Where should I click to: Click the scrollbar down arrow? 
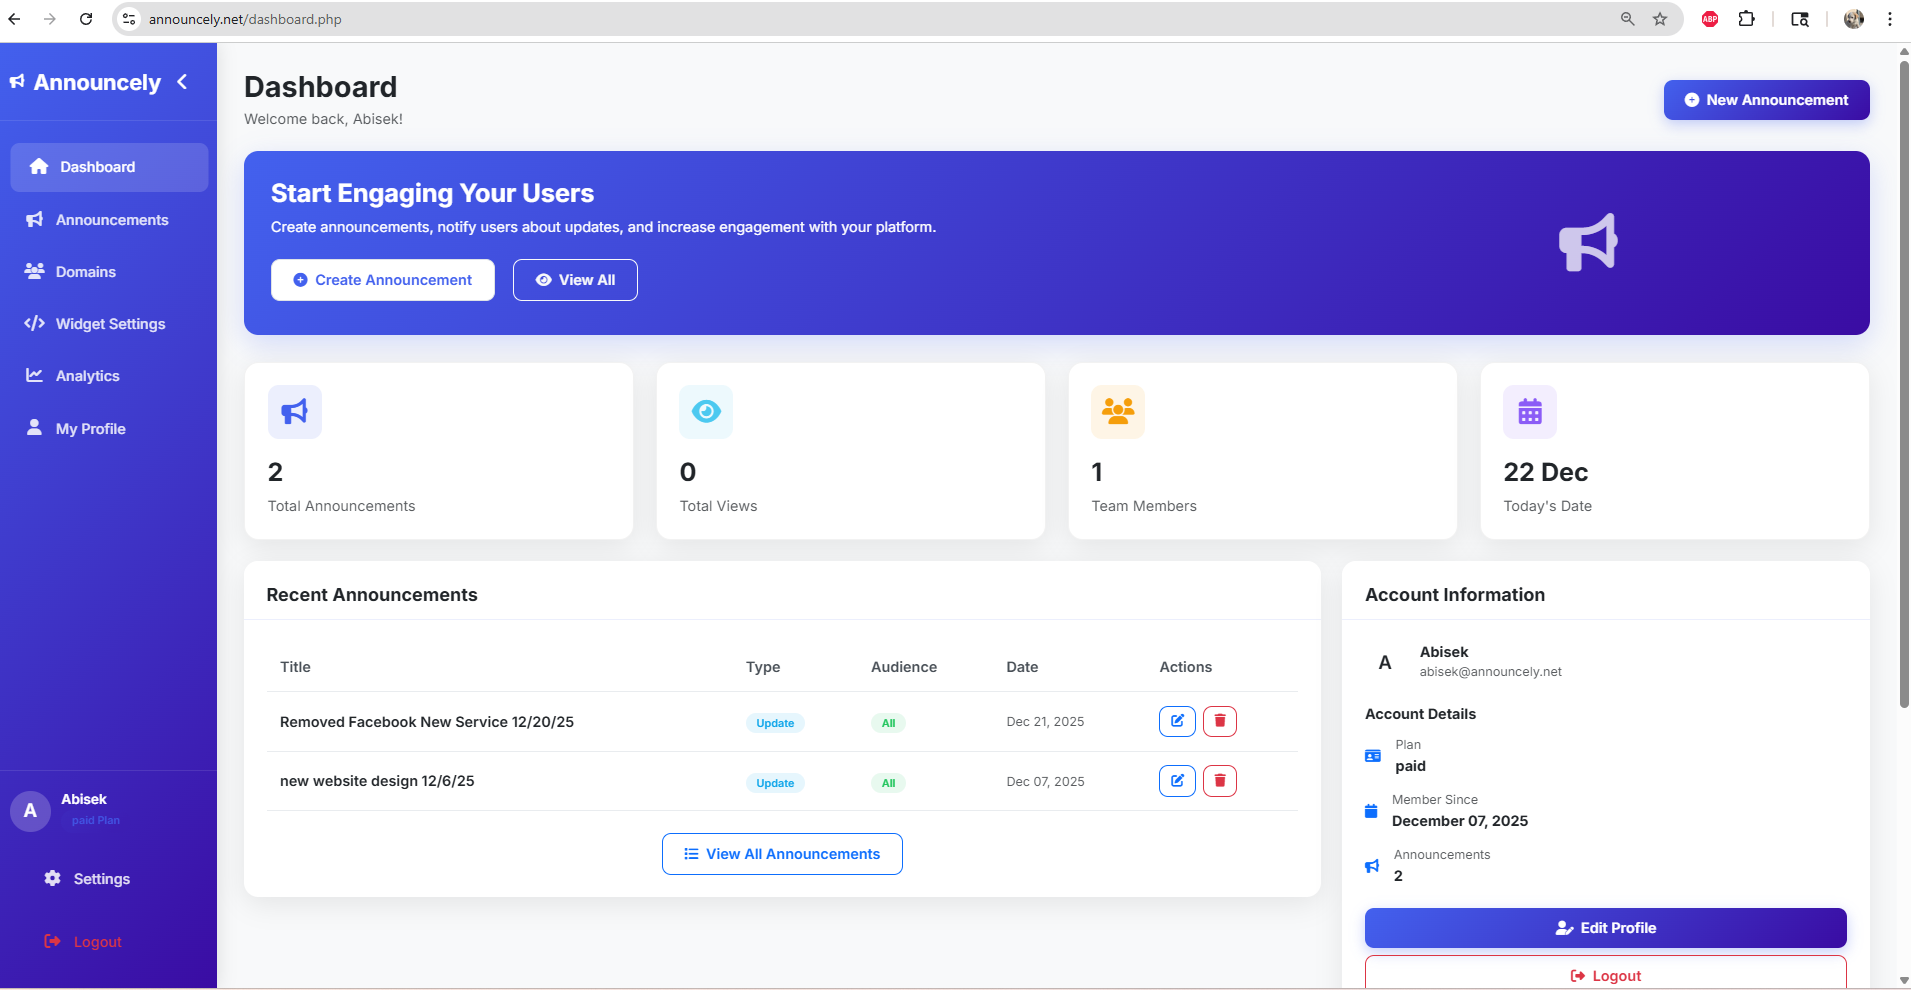point(1904,980)
